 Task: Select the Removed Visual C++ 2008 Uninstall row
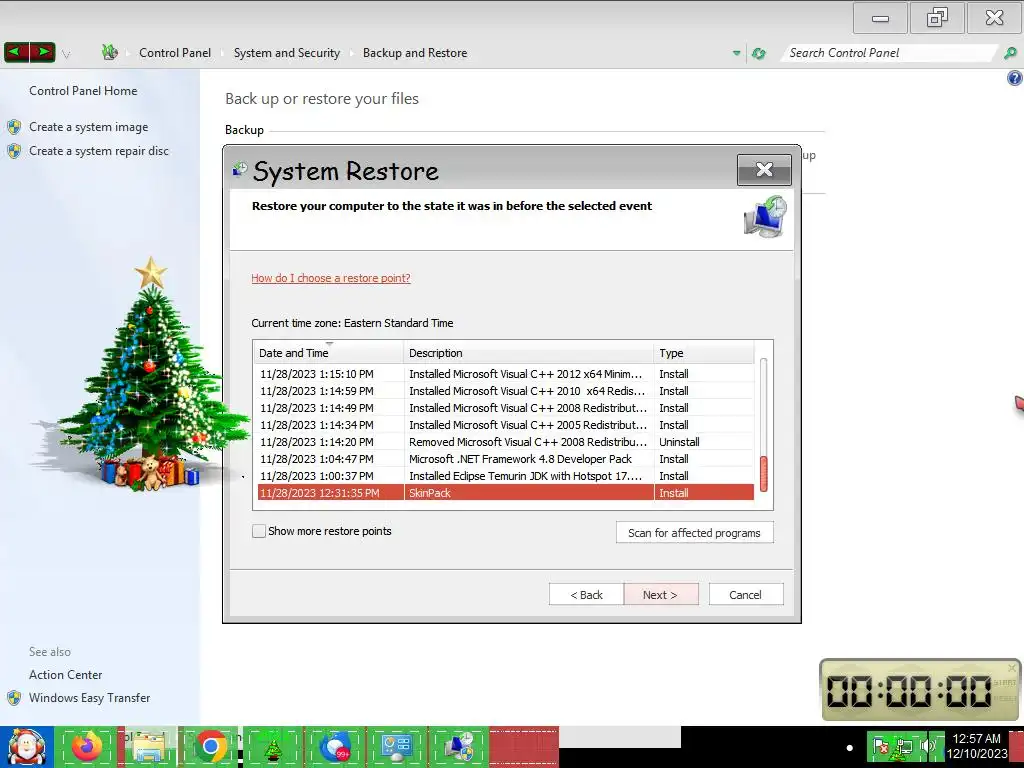coord(504,442)
